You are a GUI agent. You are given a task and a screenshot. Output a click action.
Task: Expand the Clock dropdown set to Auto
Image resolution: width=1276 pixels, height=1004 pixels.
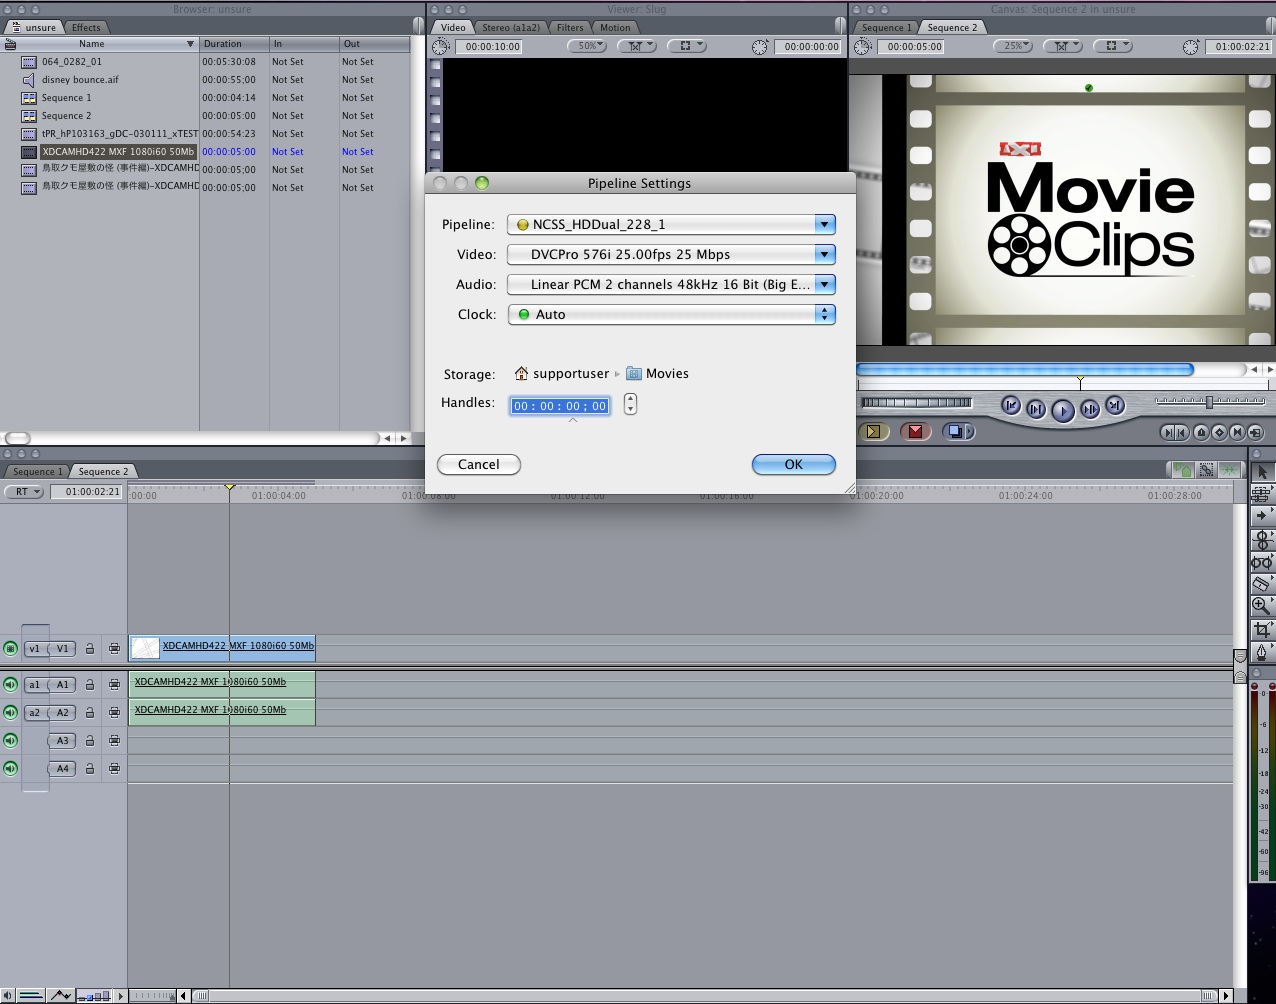(x=670, y=314)
